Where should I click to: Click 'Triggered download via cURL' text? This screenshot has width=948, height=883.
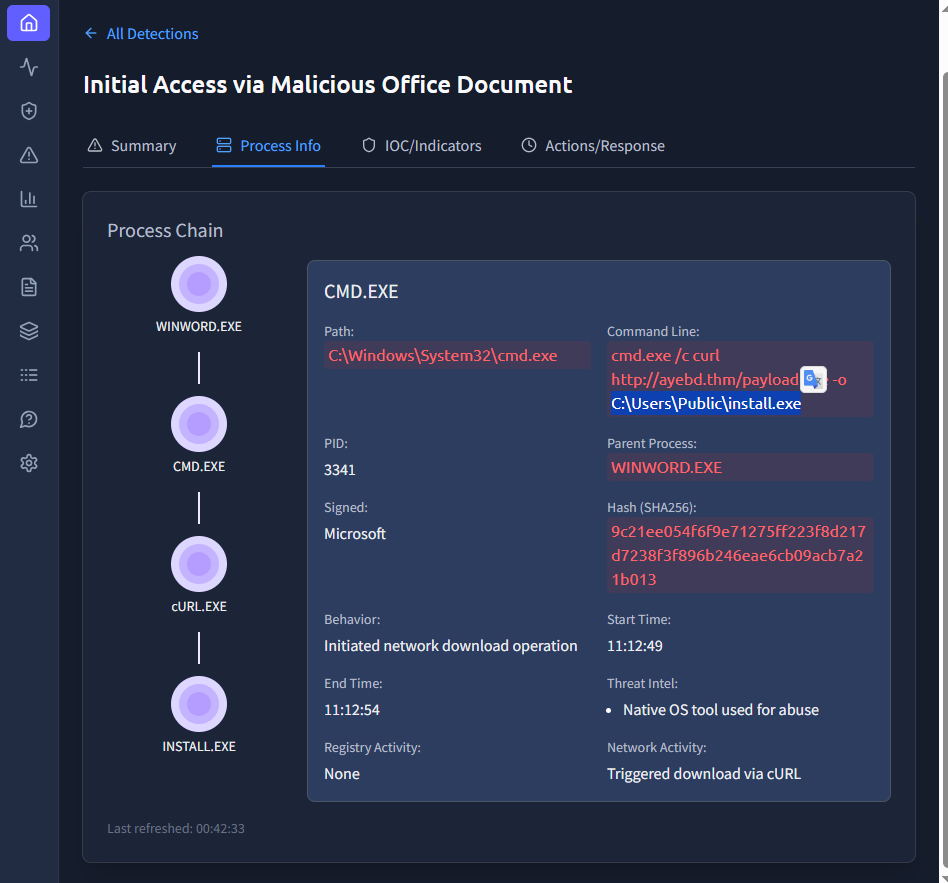[x=704, y=774]
